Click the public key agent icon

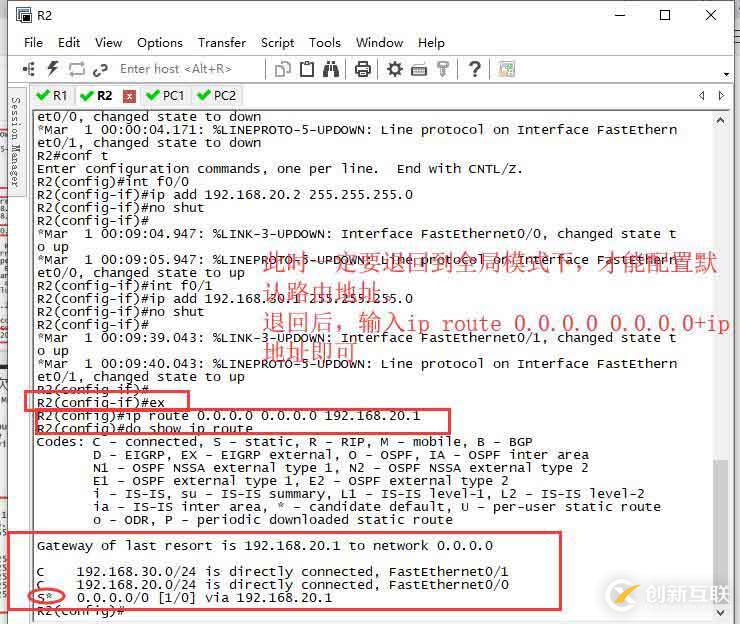click(443, 69)
